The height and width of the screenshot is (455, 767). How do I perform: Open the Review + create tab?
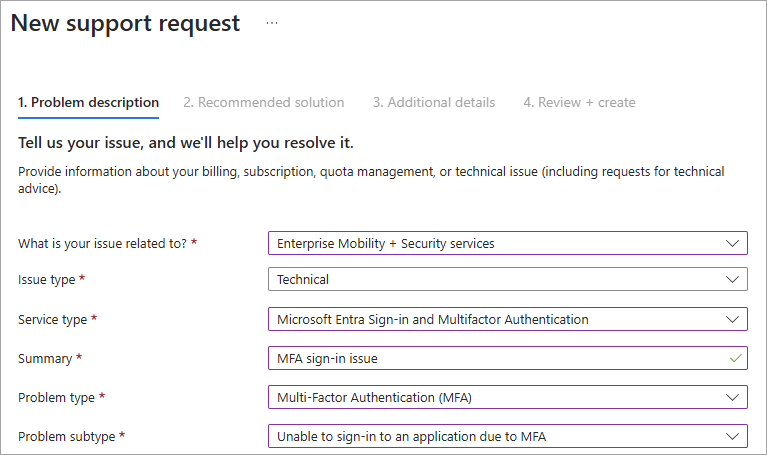tap(580, 102)
